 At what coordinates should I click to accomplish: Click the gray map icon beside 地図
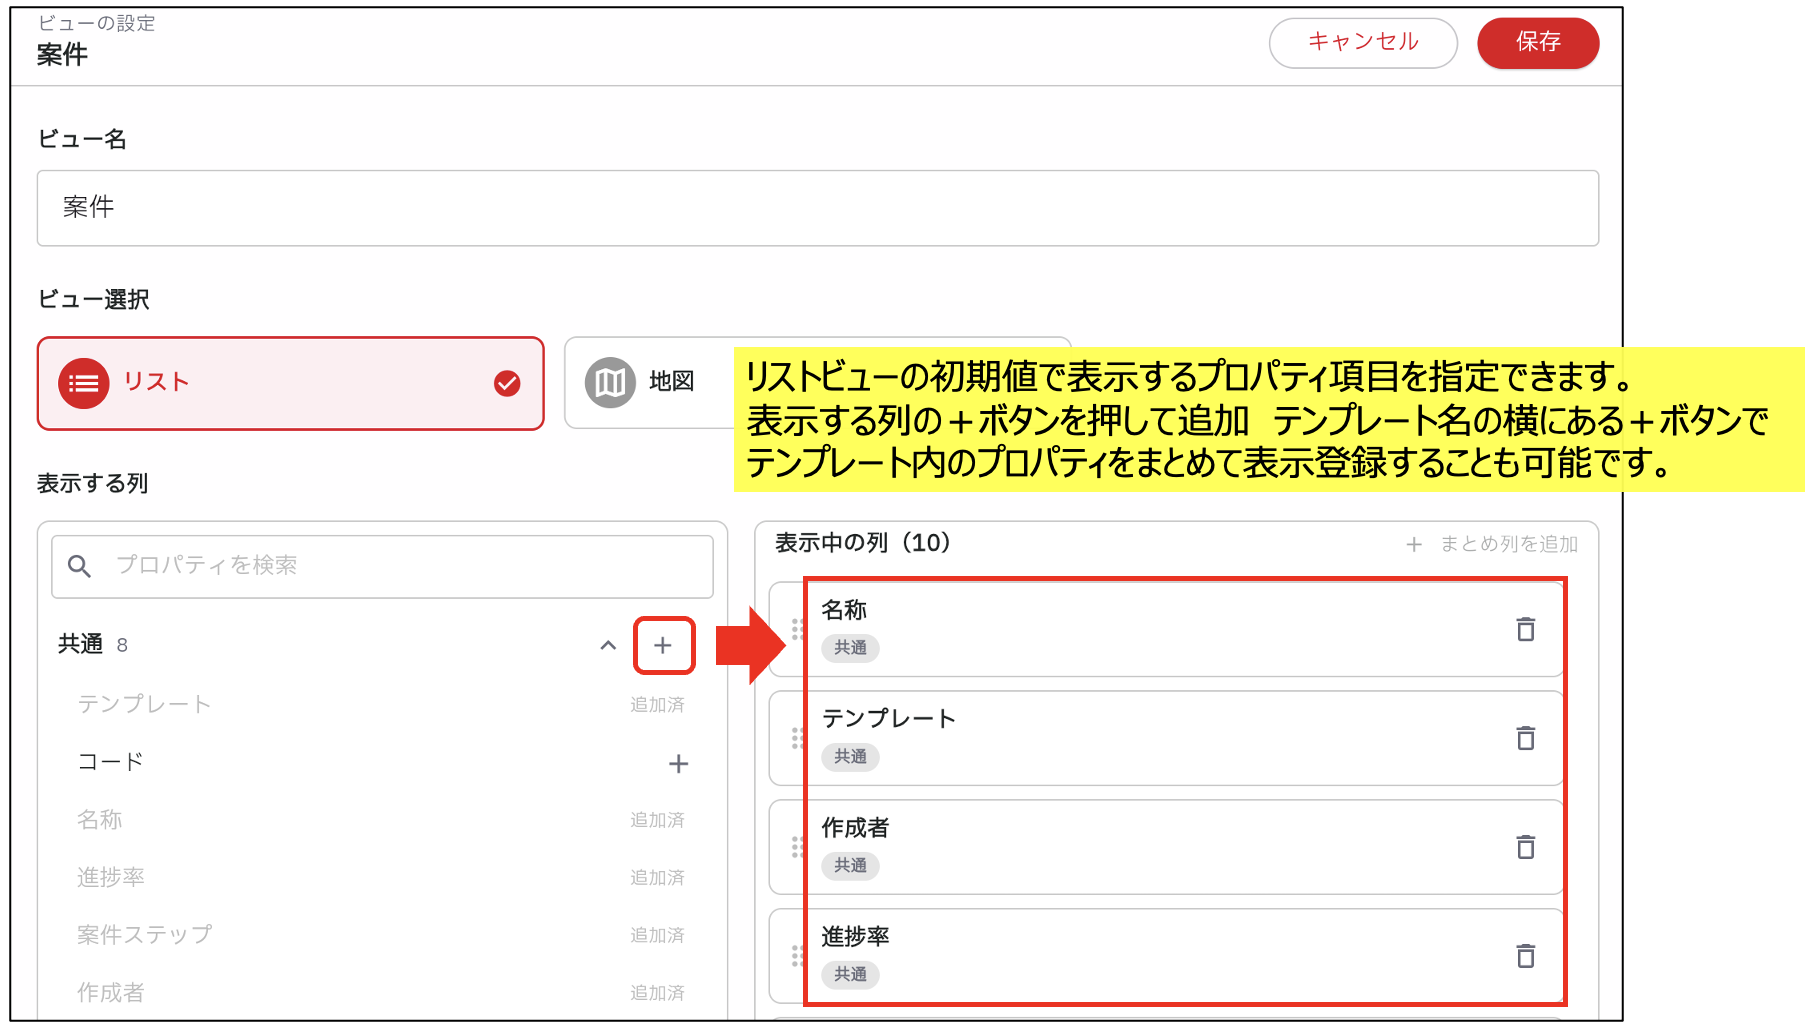click(x=610, y=382)
